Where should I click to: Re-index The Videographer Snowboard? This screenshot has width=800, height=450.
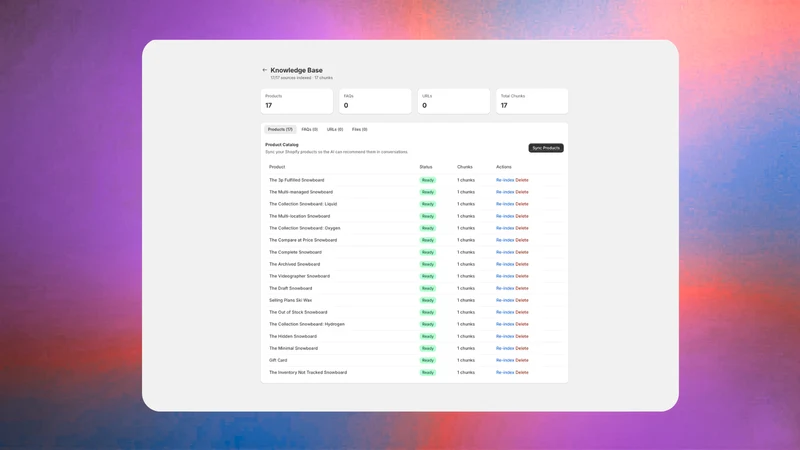click(x=505, y=276)
